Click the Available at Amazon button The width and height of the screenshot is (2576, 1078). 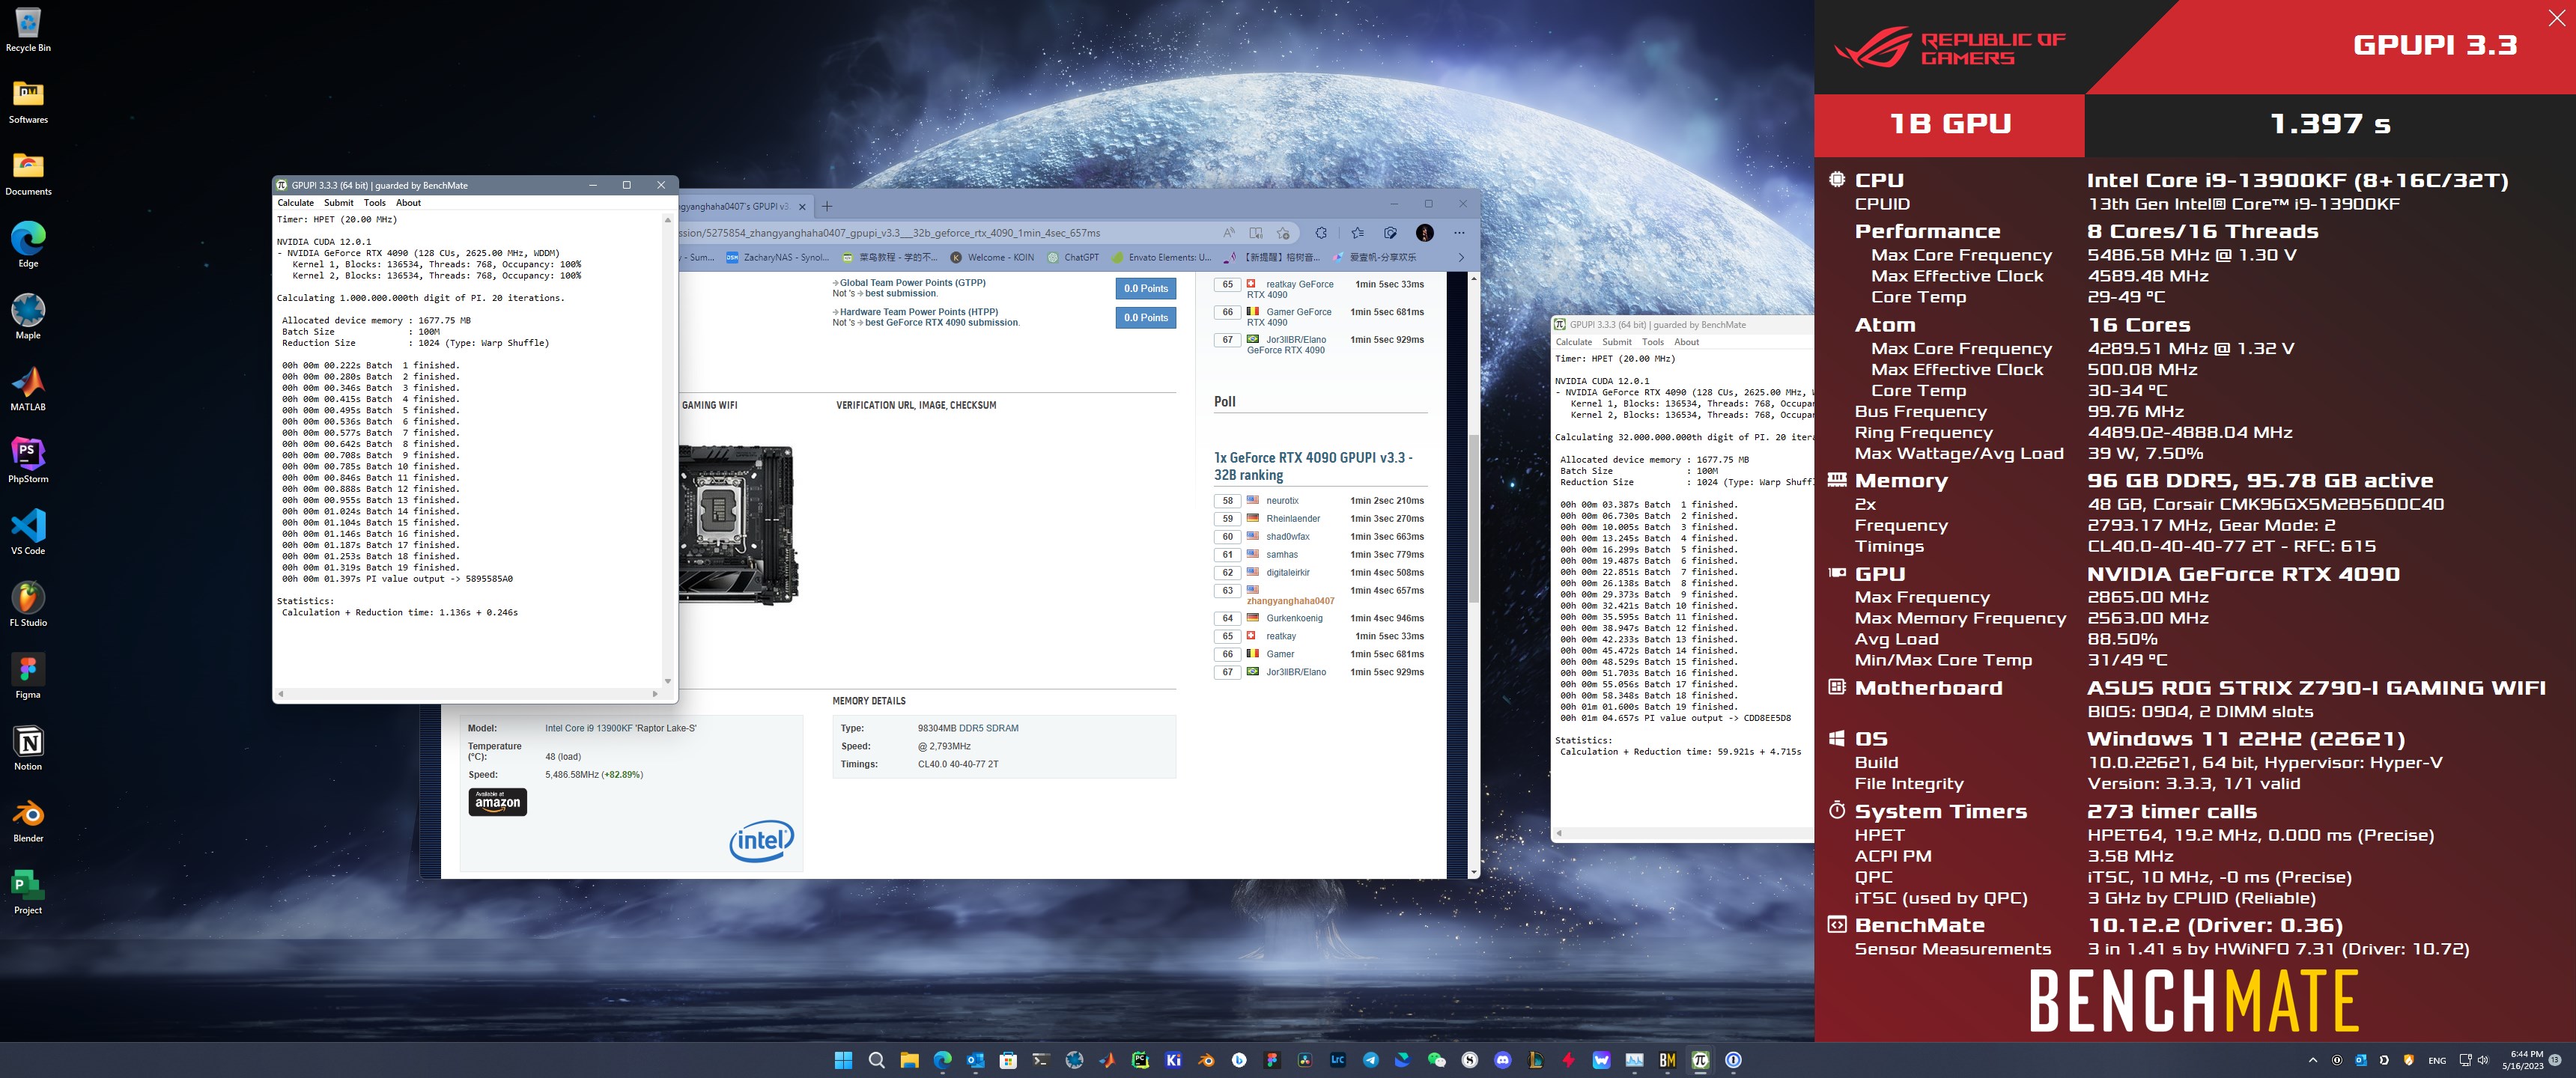pyautogui.click(x=497, y=802)
